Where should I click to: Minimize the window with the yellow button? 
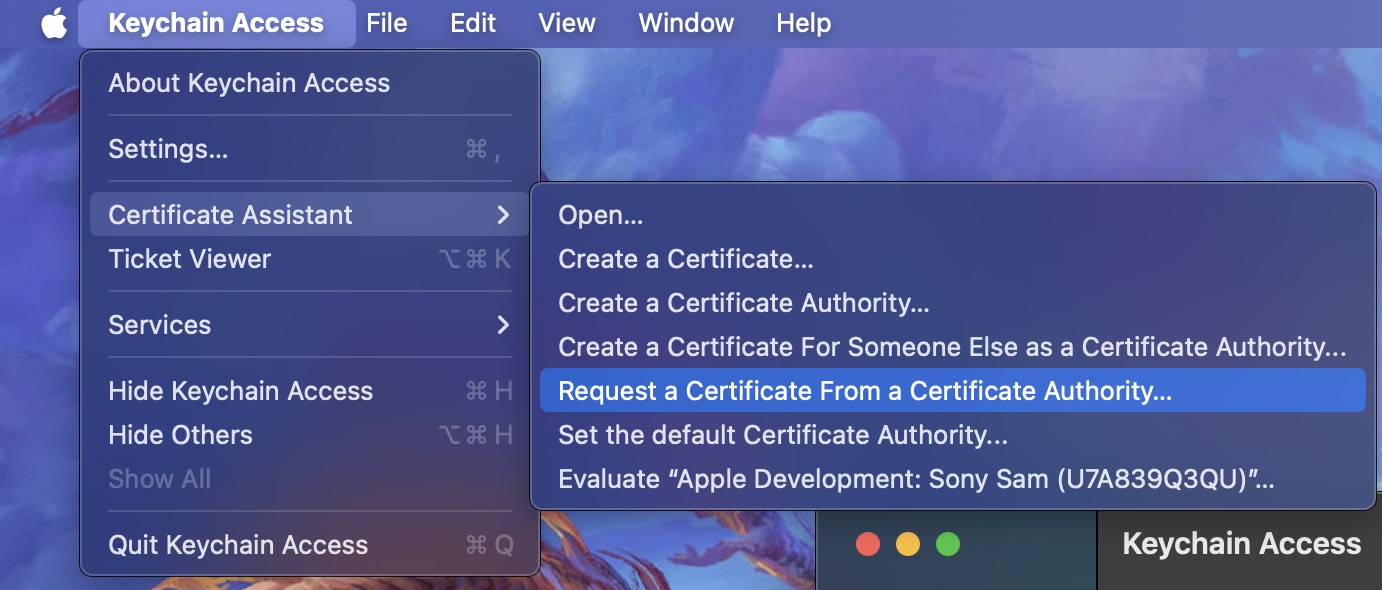(x=908, y=544)
